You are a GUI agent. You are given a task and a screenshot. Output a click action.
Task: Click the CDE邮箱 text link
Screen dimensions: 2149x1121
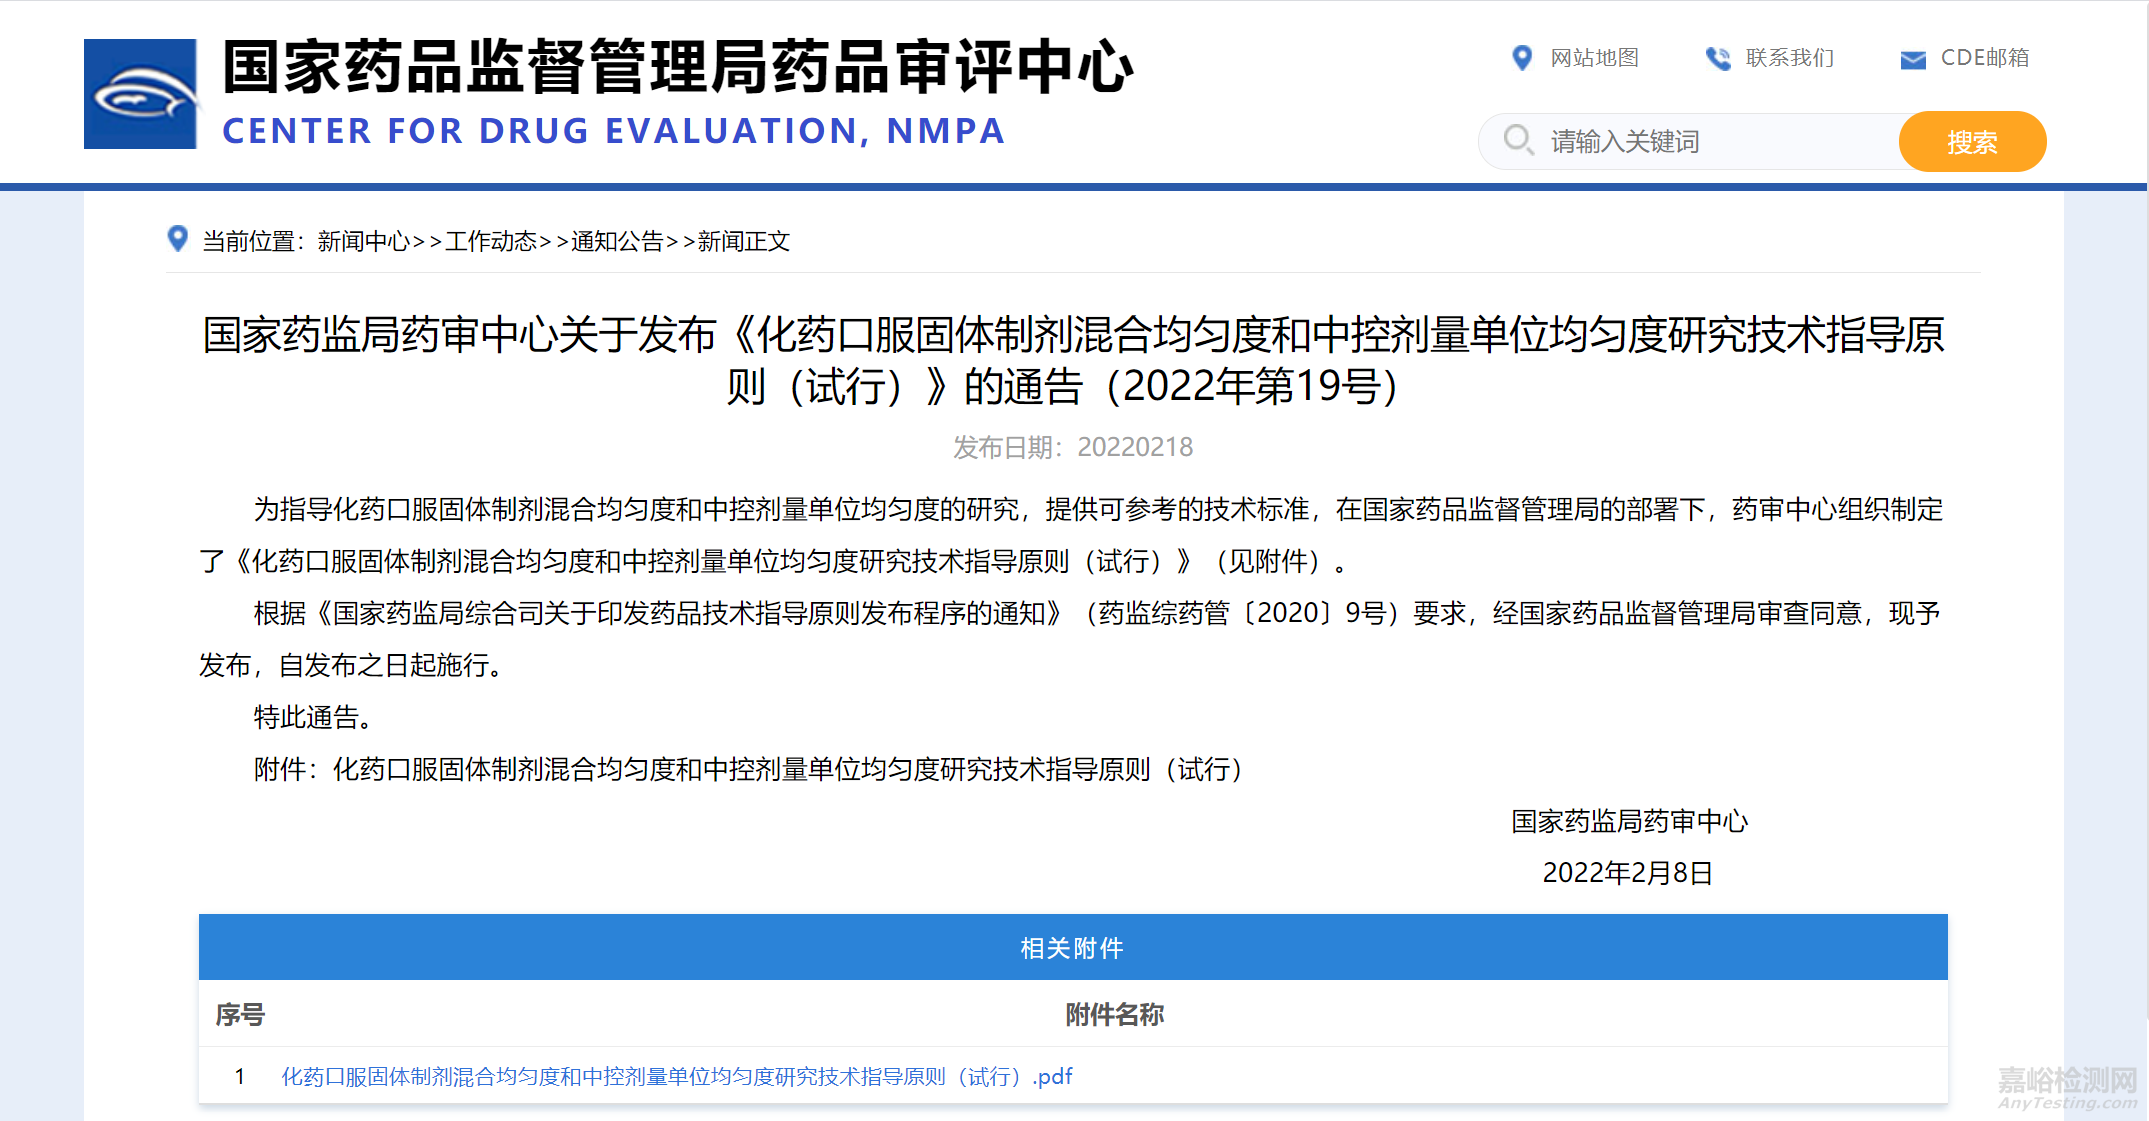click(x=1984, y=58)
